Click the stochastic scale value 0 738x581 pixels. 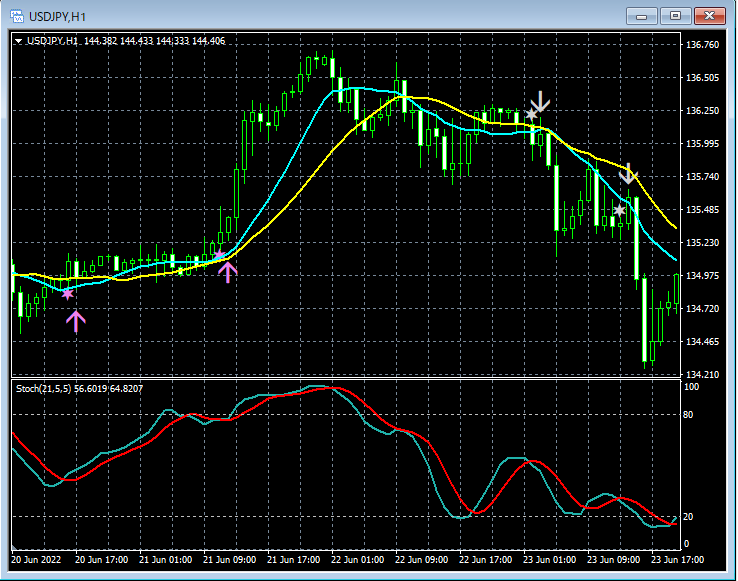pyautogui.click(x=686, y=544)
